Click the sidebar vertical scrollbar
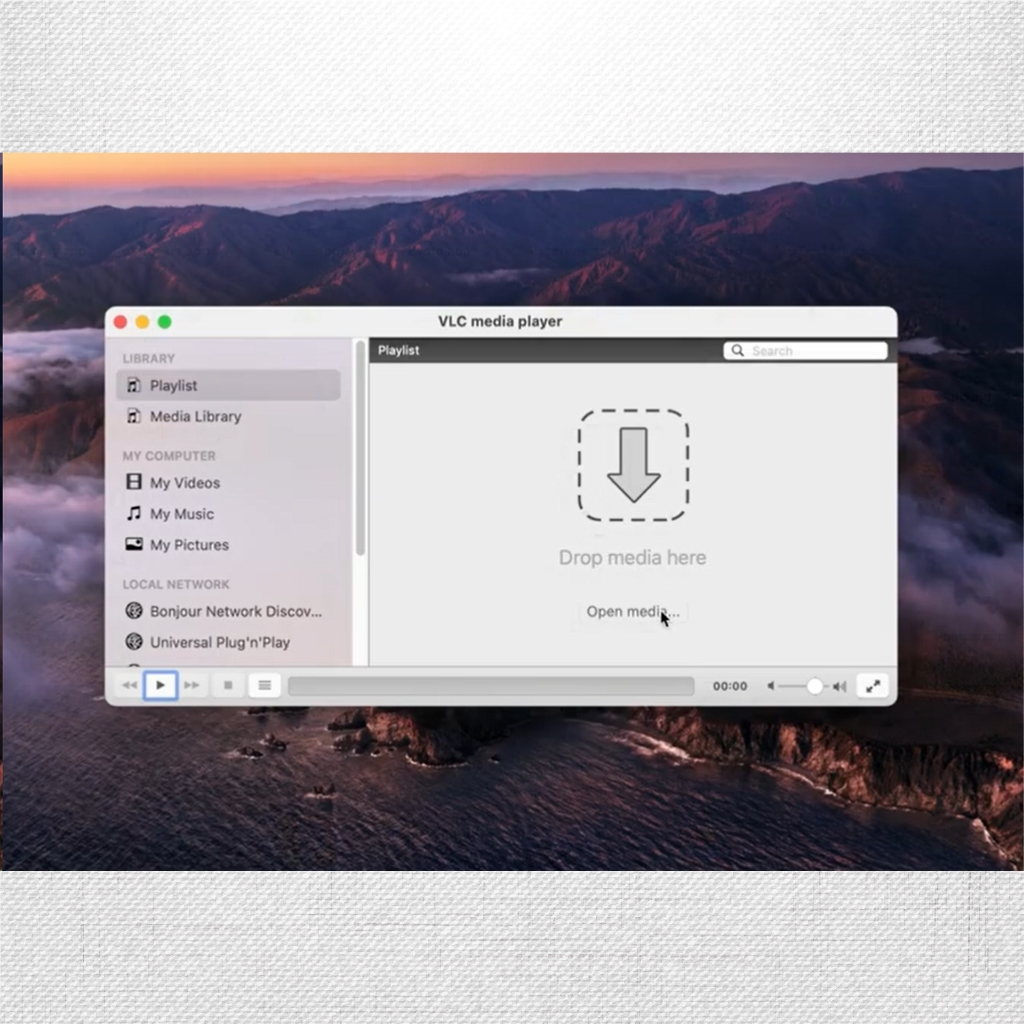 coord(360,449)
